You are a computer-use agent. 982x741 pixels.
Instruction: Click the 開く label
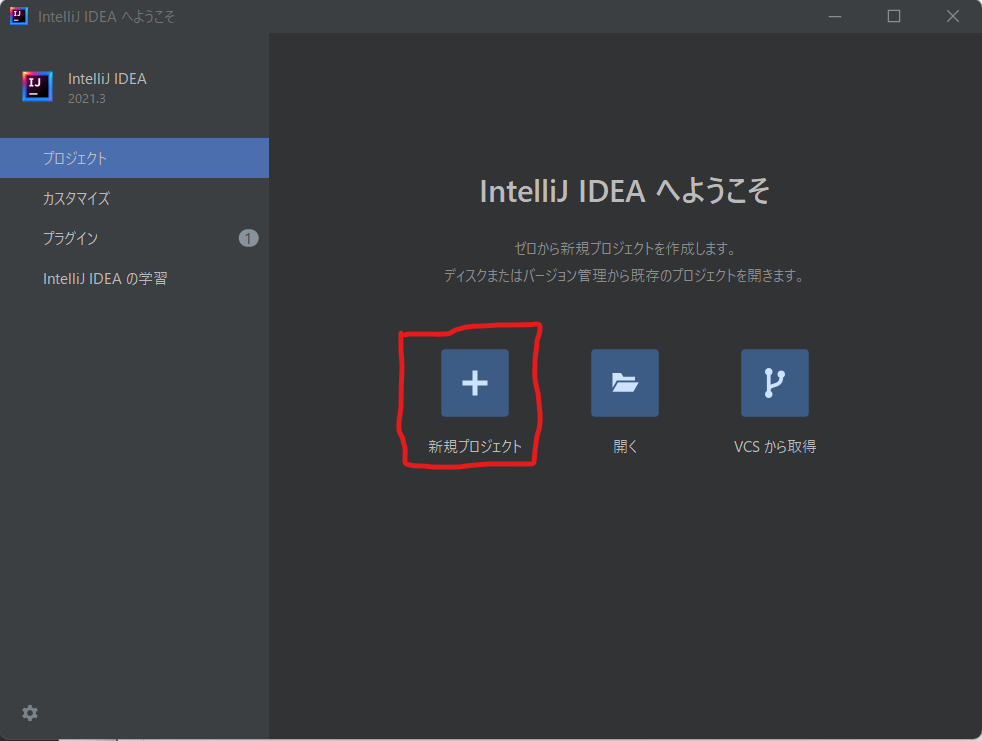click(x=625, y=446)
